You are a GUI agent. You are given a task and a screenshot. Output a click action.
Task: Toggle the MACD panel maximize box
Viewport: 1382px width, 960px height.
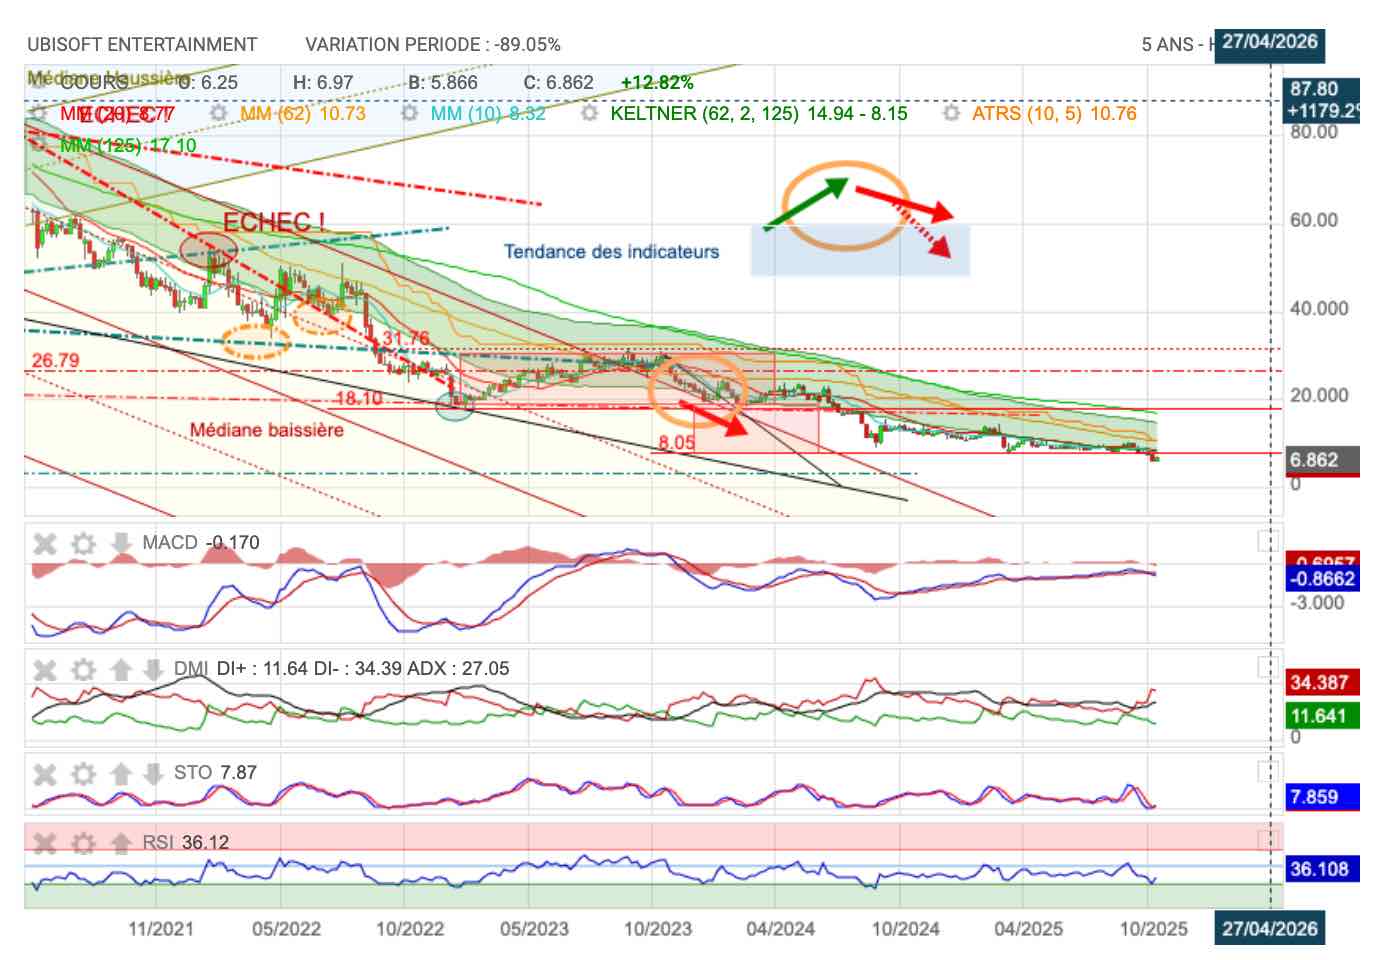coord(1267,542)
